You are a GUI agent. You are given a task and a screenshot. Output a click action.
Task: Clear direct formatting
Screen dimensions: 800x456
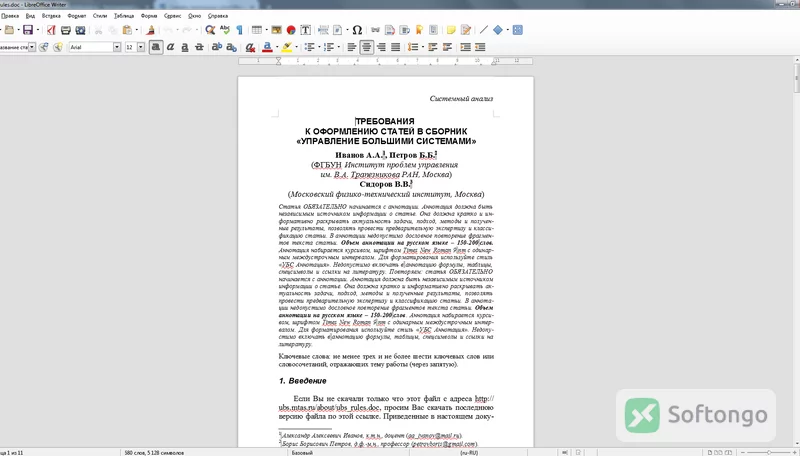point(250,47)
